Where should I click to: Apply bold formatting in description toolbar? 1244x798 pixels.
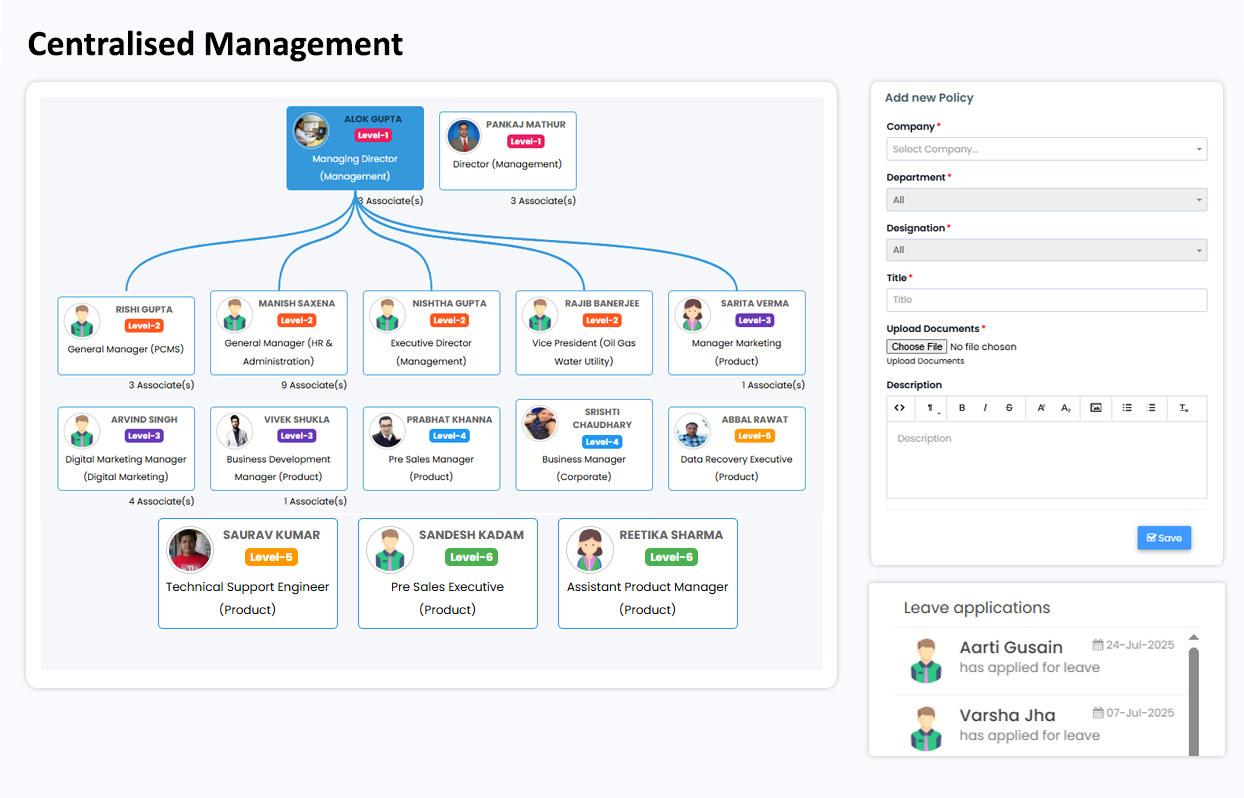[x=962, y=408]
